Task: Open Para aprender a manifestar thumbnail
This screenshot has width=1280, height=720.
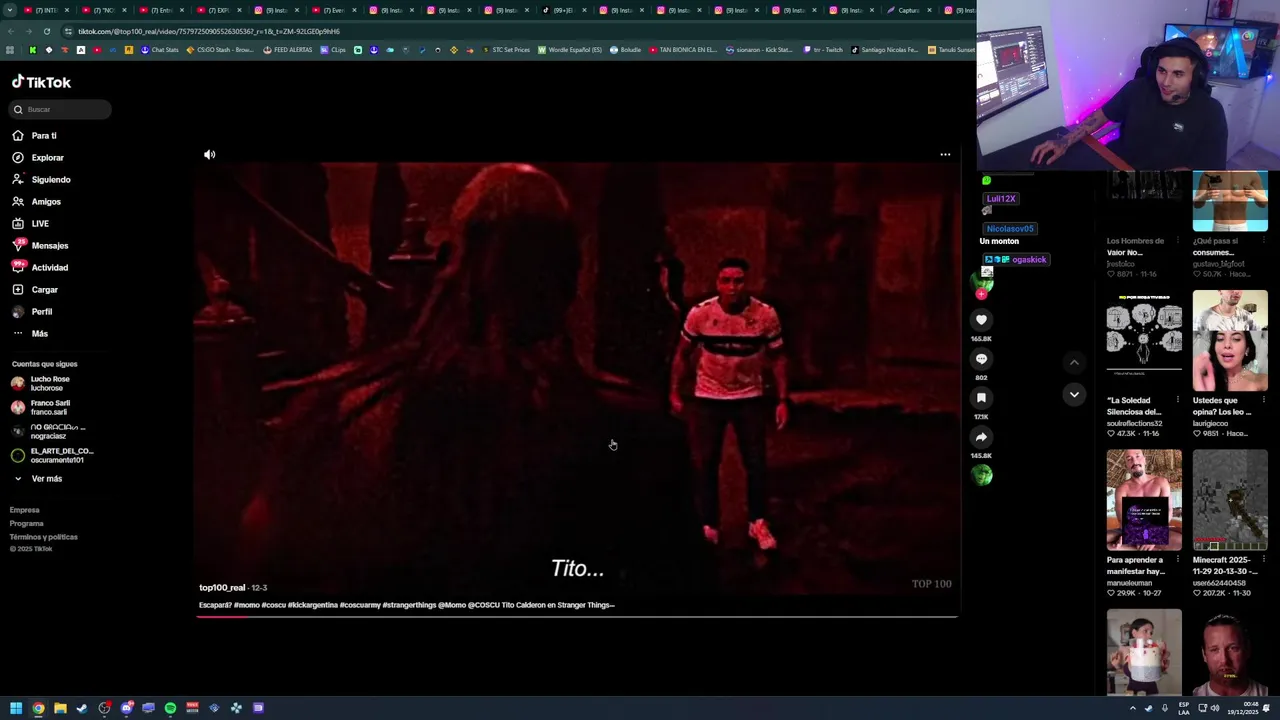Action: tap(1144, 500)
